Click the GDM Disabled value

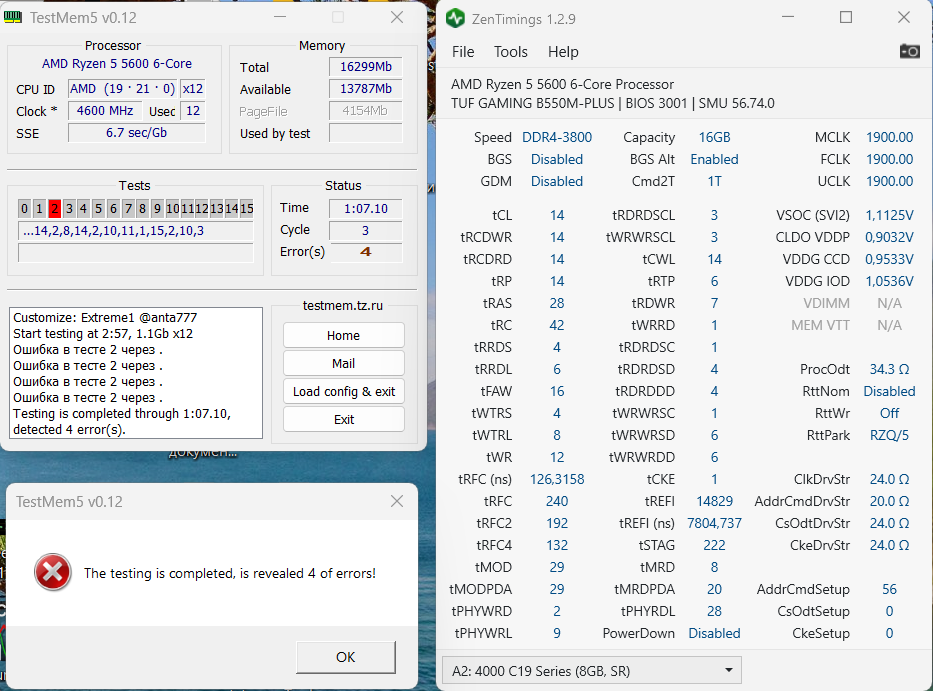(x=557, y=182)
